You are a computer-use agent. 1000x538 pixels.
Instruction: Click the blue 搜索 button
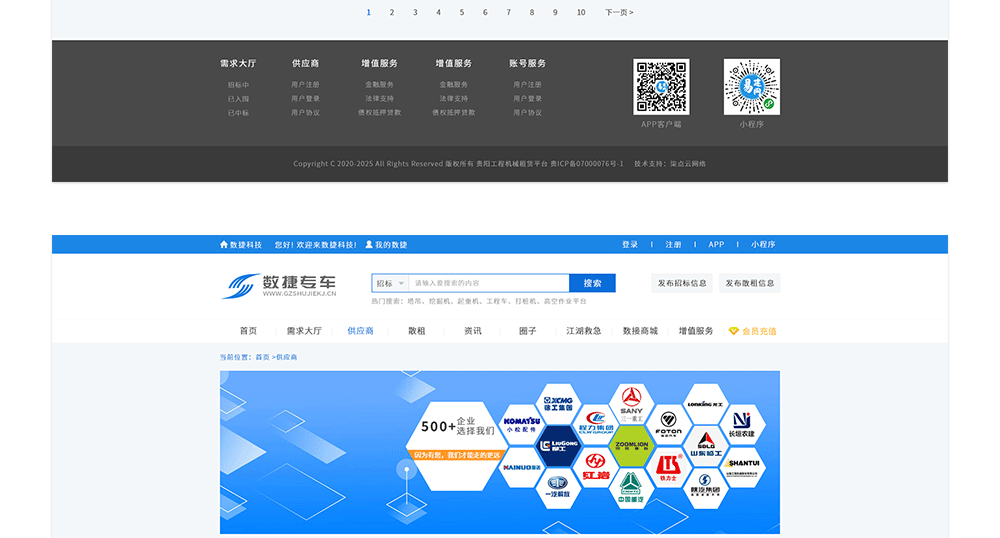pos(592,283)
